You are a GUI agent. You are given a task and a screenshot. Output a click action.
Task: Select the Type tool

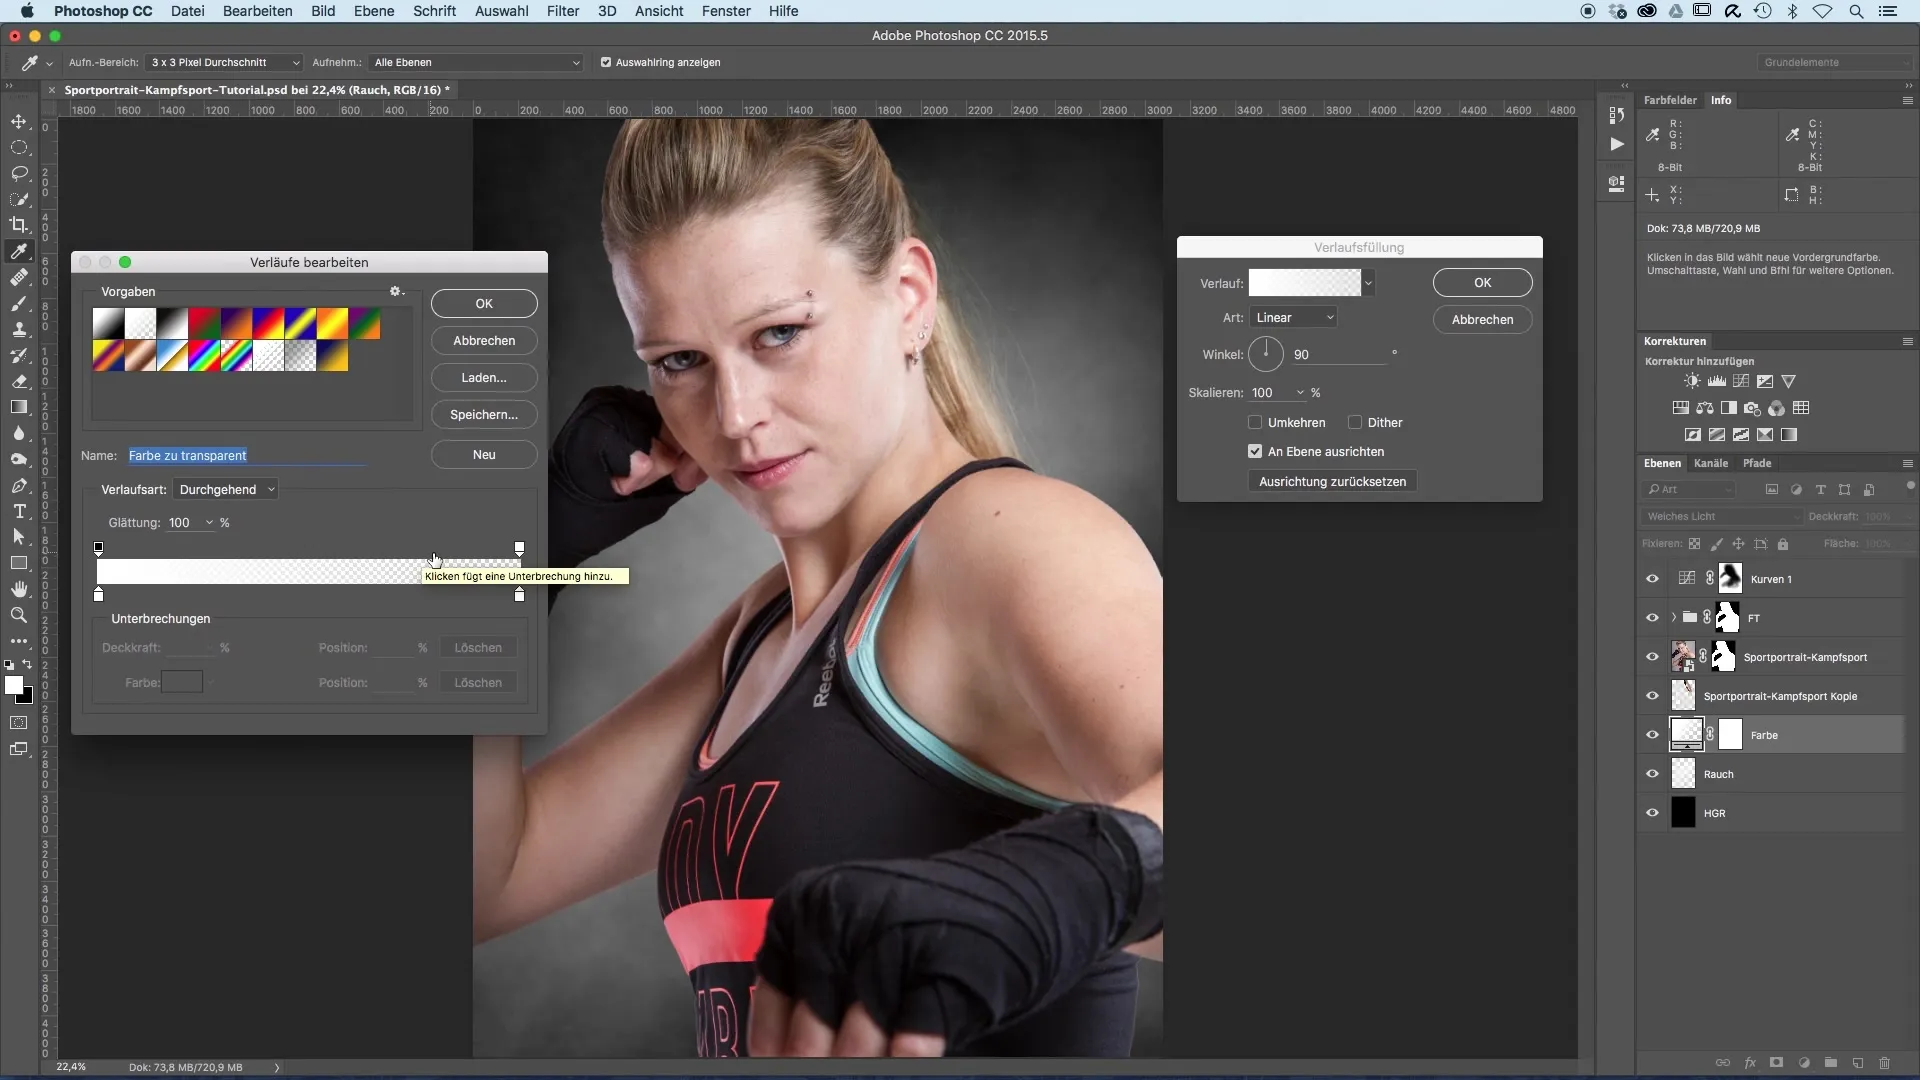coord(19,511)
